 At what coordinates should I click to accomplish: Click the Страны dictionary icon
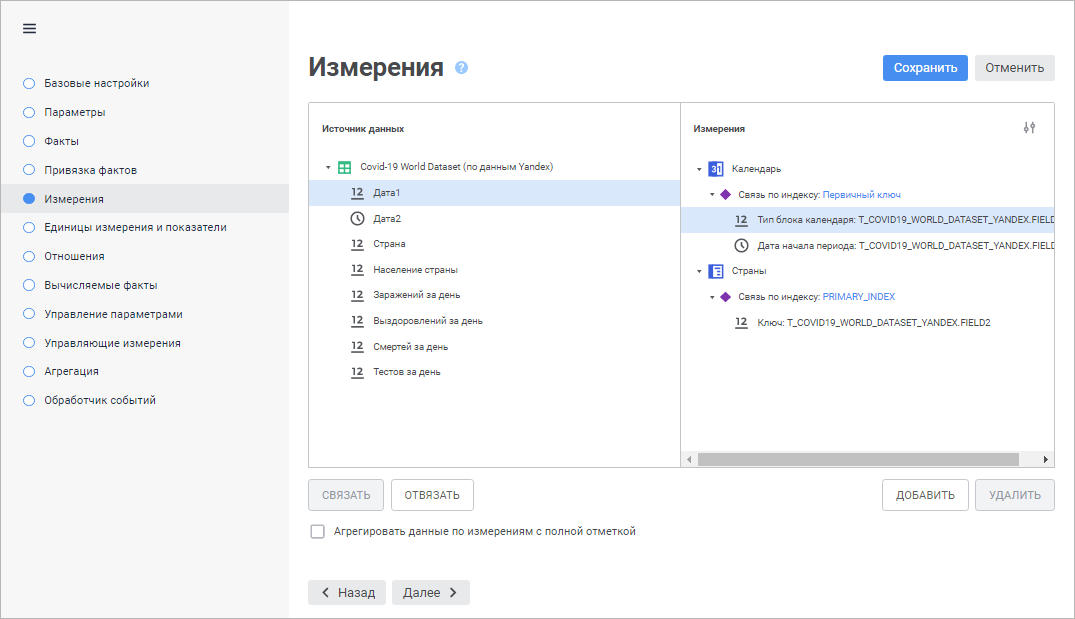715,271
